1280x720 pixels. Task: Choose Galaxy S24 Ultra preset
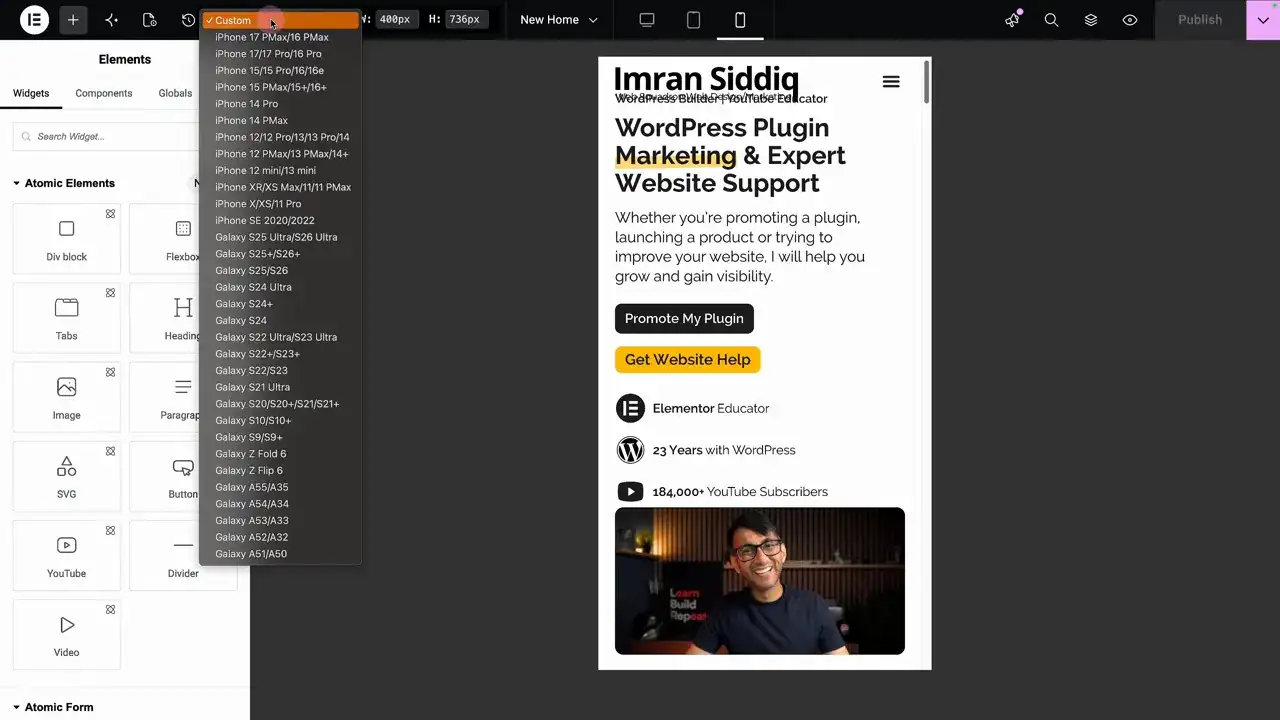(x=280, y=287)
